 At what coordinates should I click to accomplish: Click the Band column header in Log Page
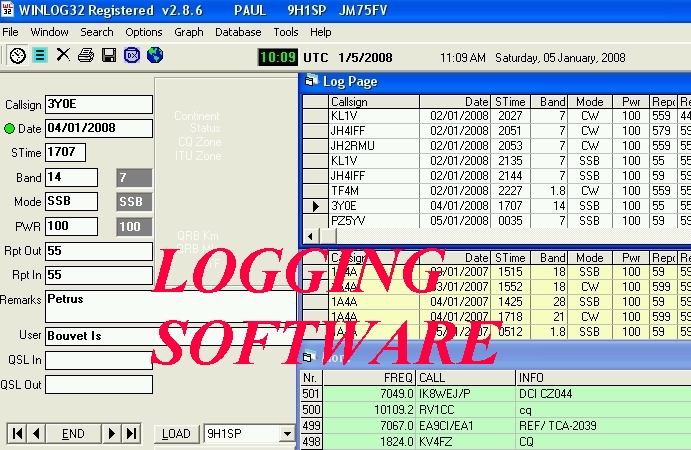point(549,102)
